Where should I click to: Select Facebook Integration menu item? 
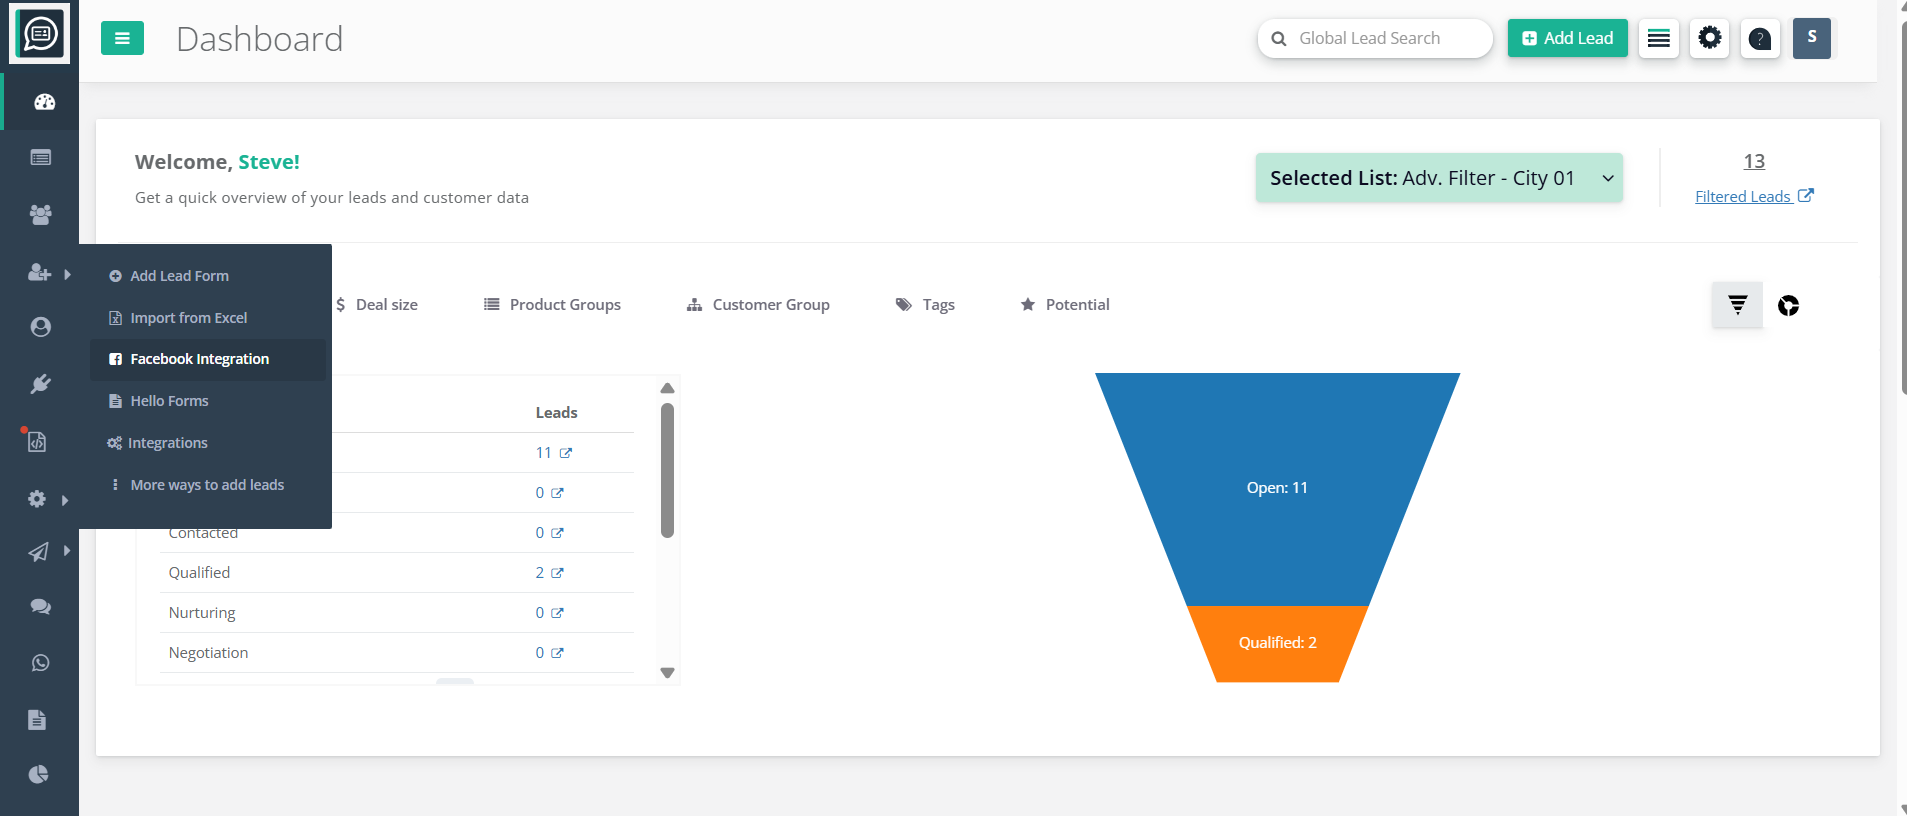coord(199,359)
